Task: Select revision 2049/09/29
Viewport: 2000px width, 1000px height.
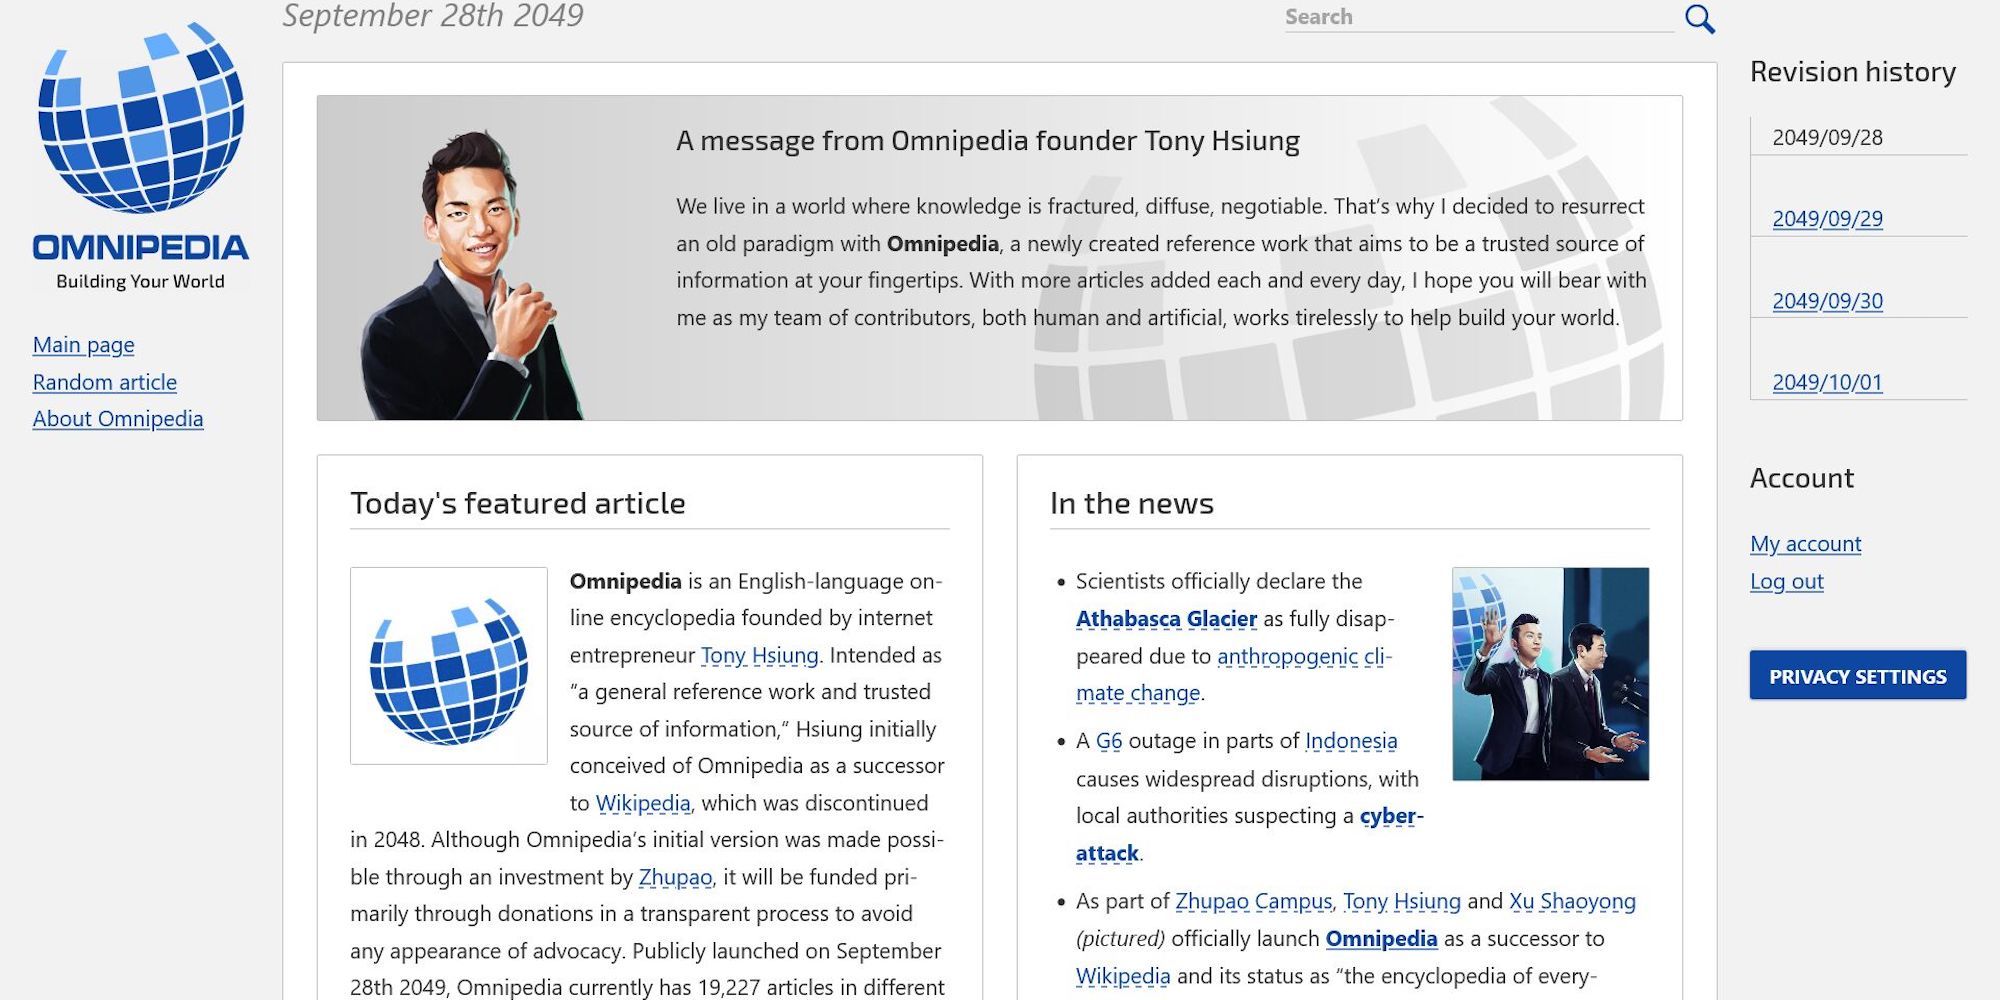Action: pos(1827,219)
